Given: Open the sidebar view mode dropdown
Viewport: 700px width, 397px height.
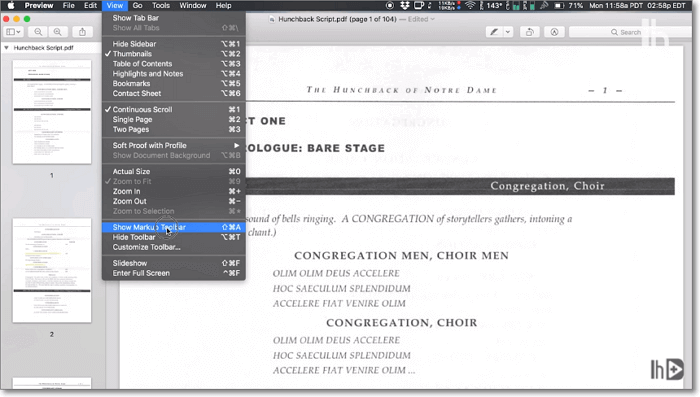Looking at the screenshot, I should point(13,32).
